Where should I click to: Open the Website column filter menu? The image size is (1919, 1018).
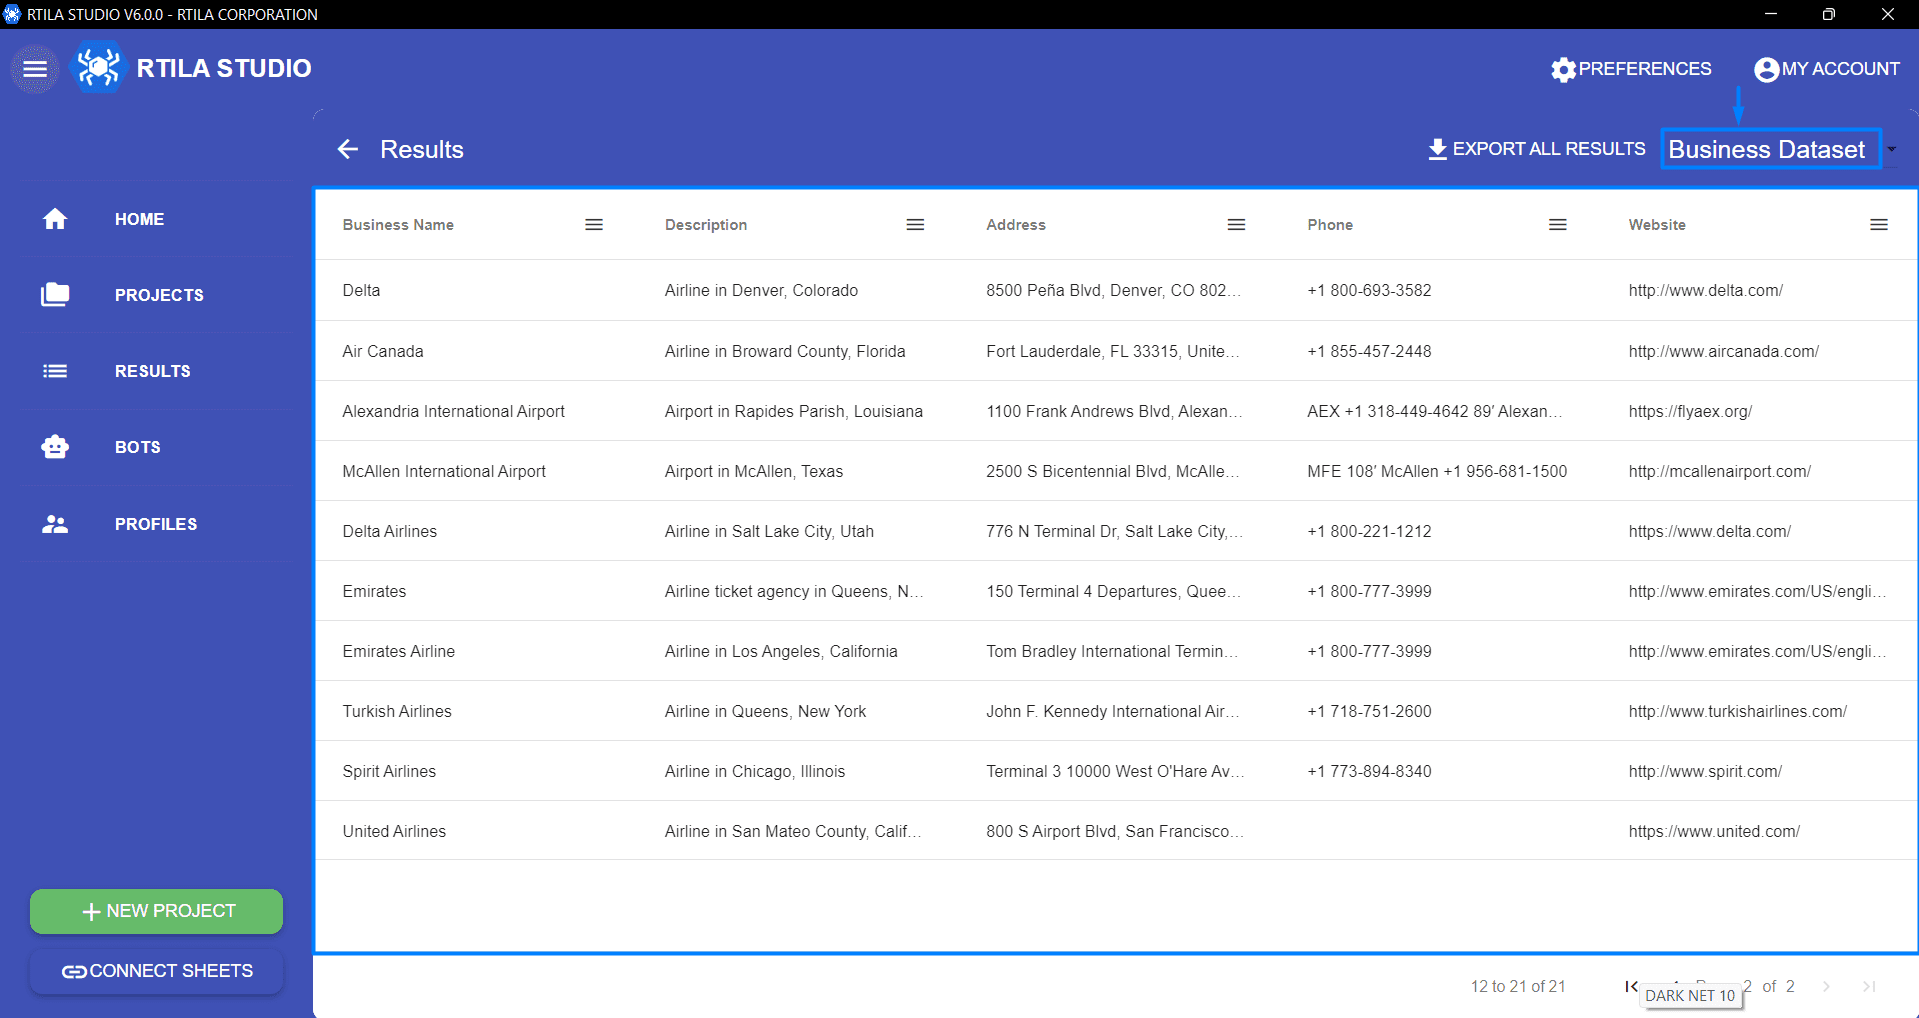coord(1878,224)
